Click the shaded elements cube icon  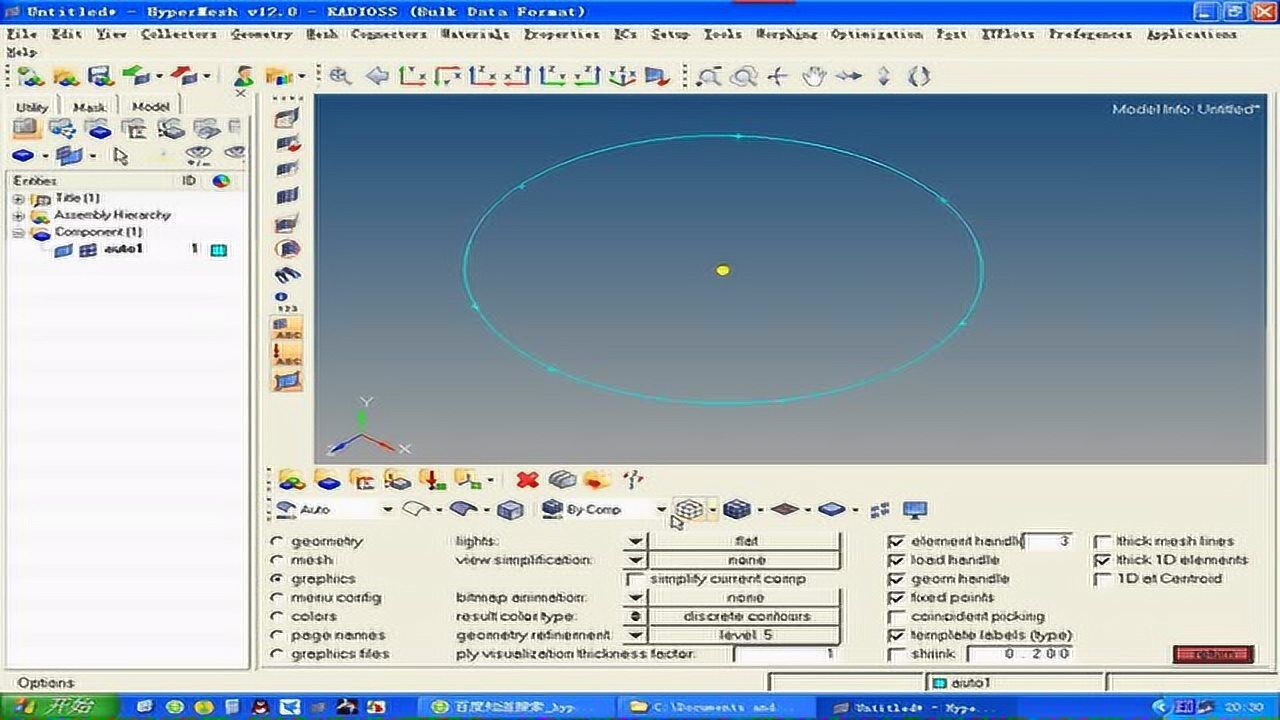tap(736, 510)
